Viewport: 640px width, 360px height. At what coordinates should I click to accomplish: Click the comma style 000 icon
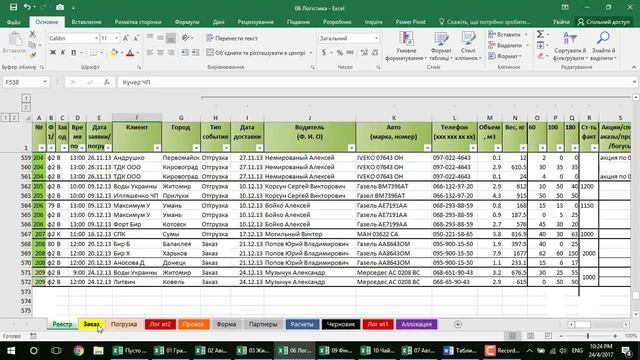350,53
